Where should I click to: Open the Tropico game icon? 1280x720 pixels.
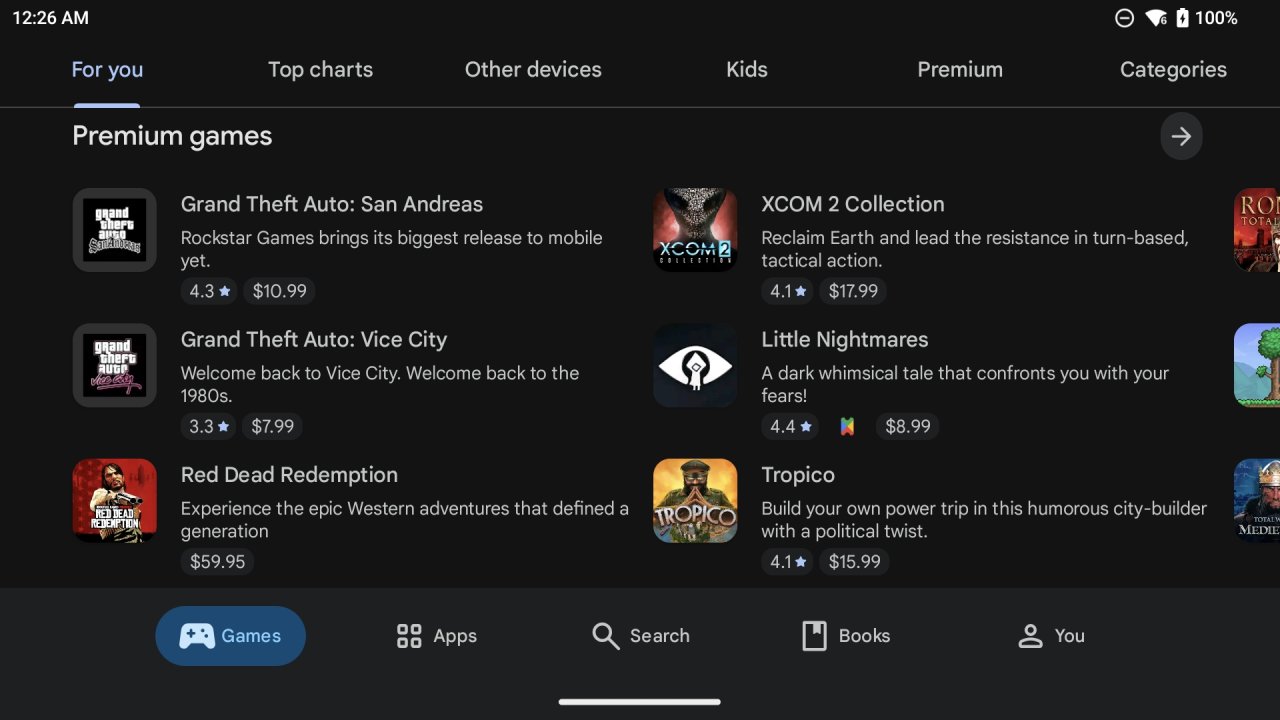tap(695, 500)
